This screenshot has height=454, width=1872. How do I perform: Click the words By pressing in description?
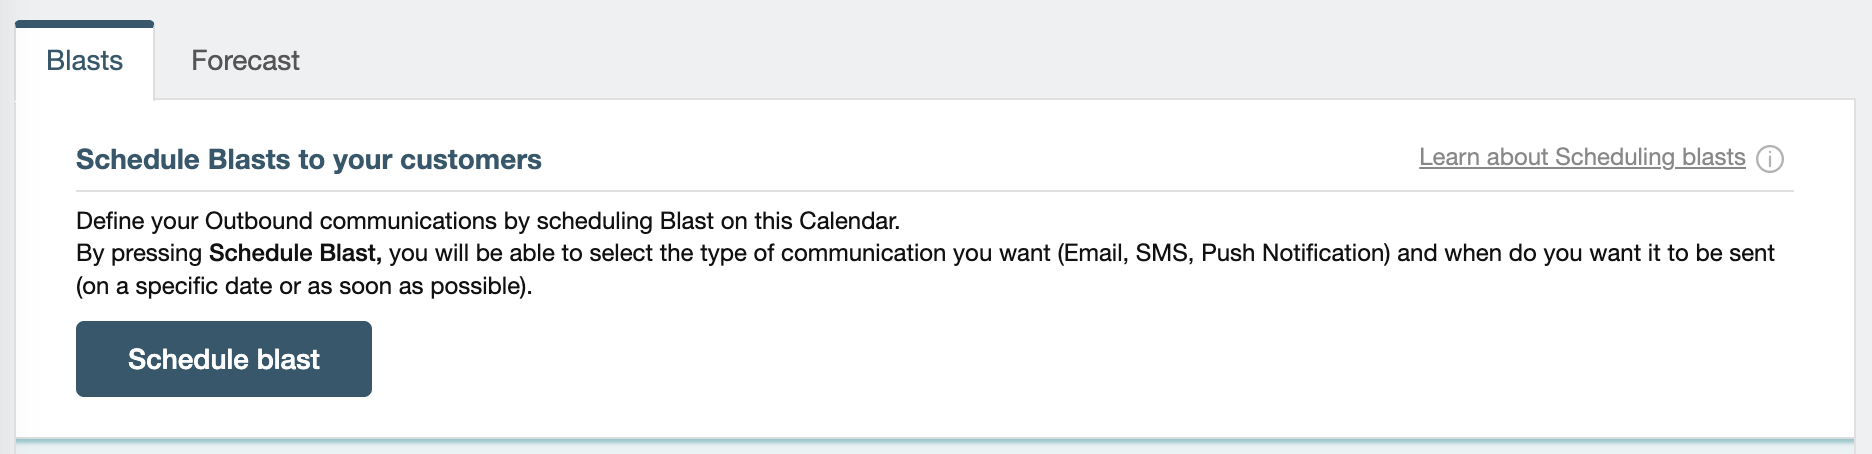tap(139, 253)
